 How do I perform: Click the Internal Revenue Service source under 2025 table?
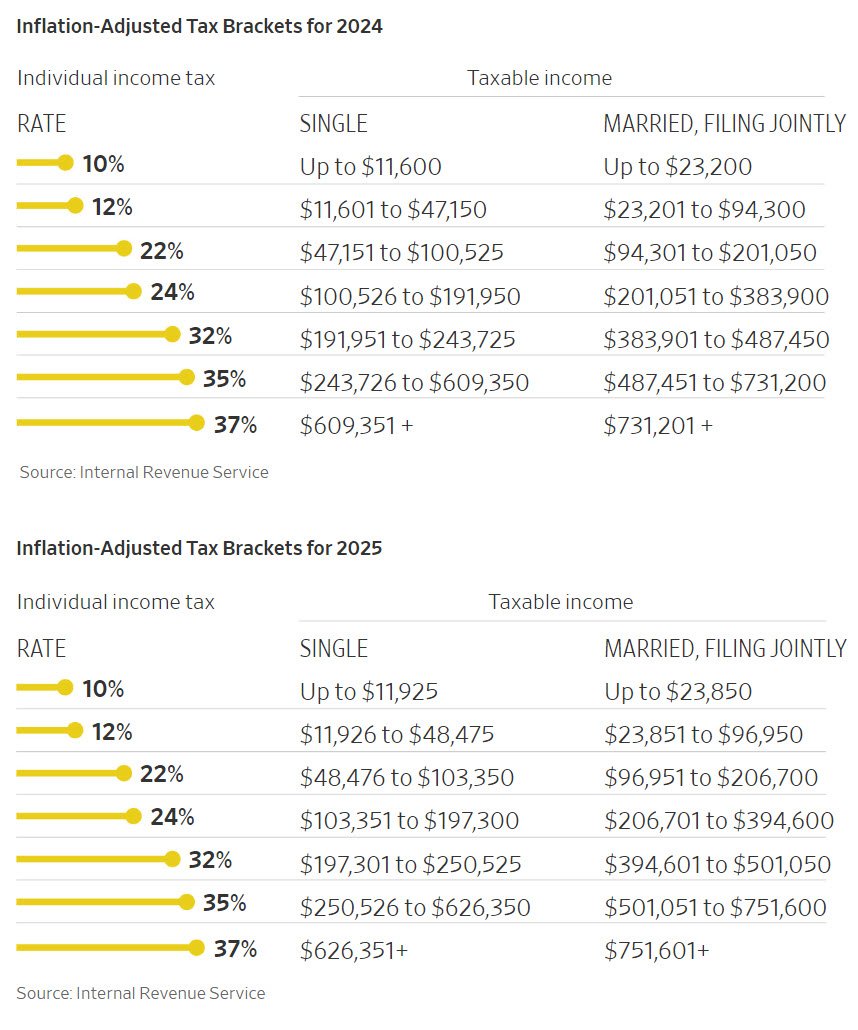[x=141, y=993]
